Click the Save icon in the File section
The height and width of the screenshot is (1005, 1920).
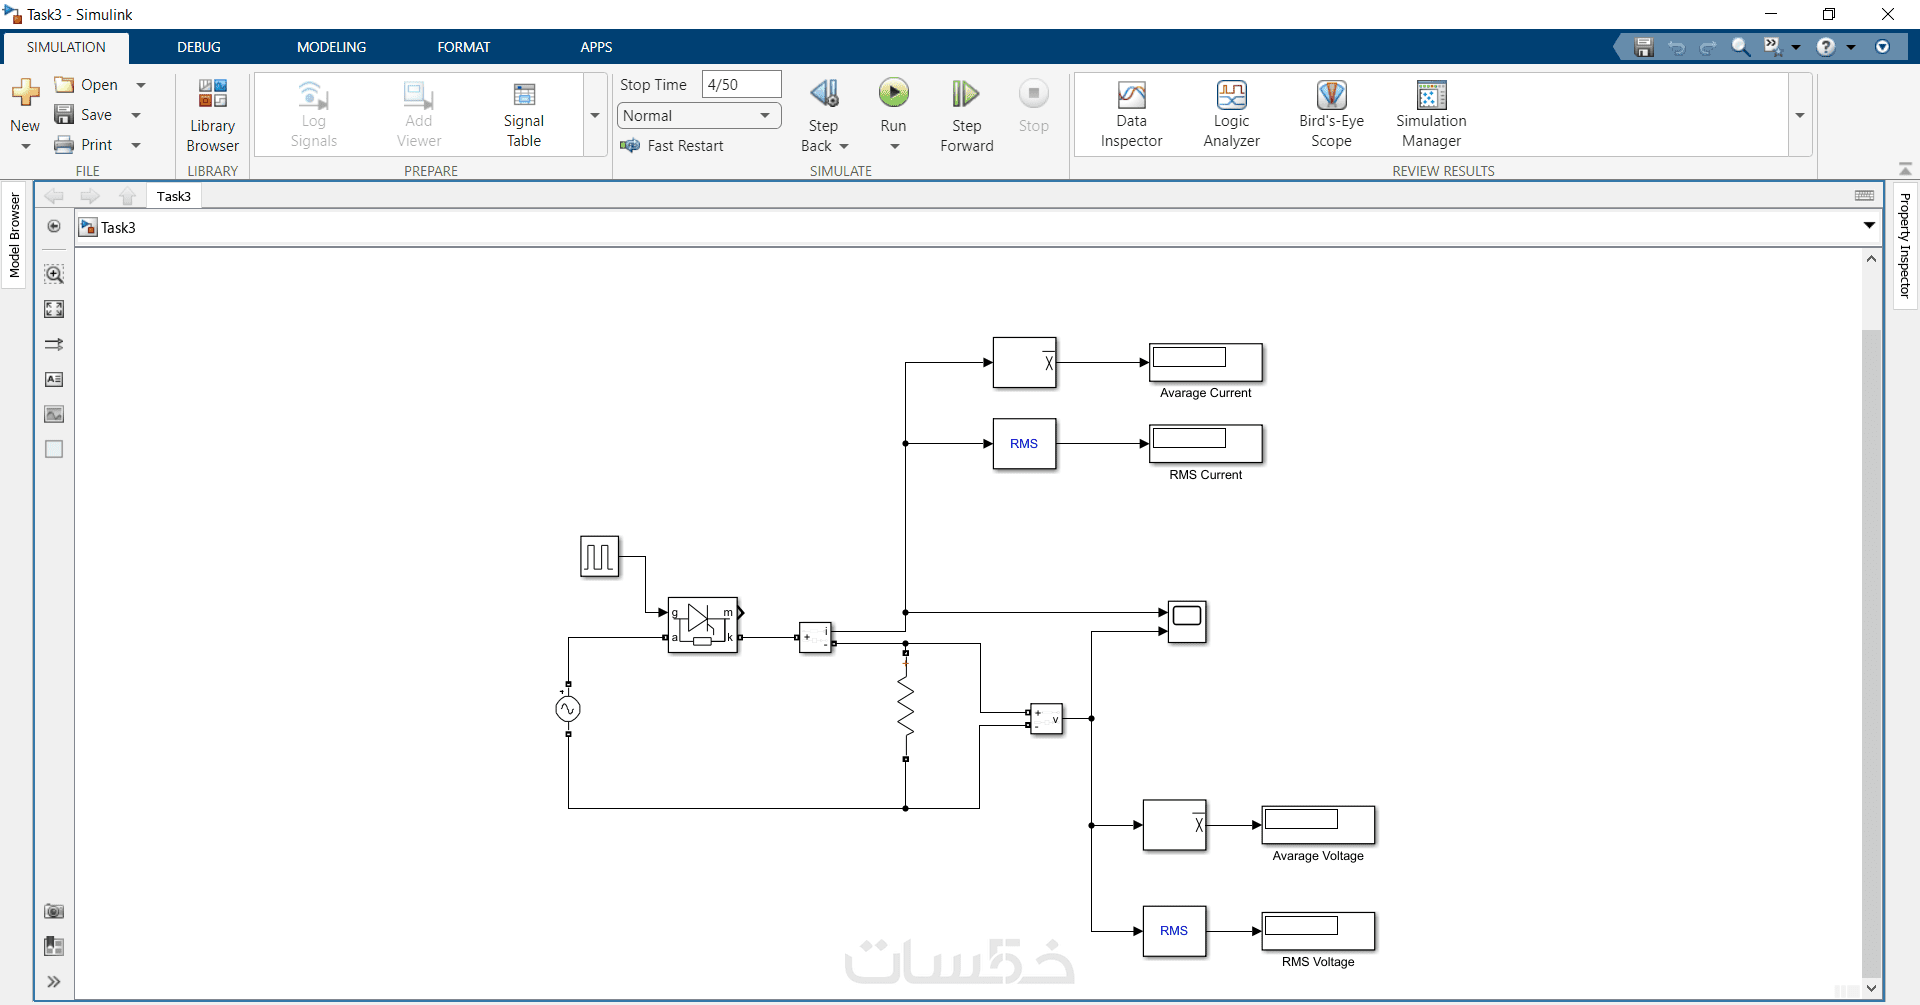(64, 115)
